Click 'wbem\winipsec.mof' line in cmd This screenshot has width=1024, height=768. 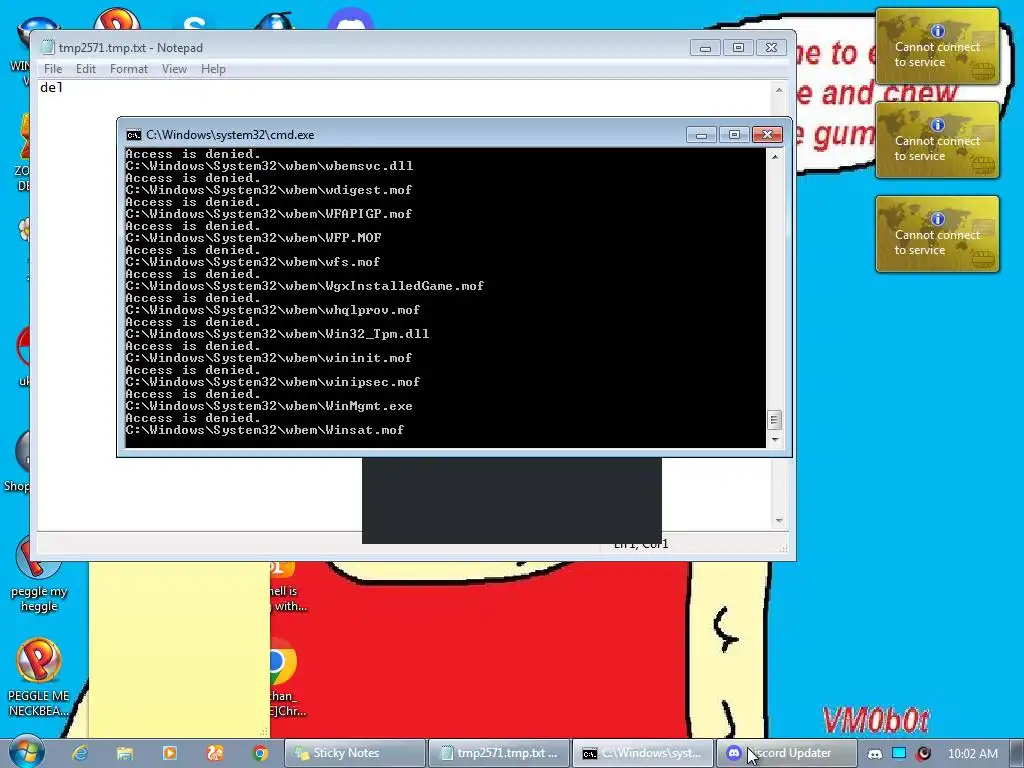(273, 382)
